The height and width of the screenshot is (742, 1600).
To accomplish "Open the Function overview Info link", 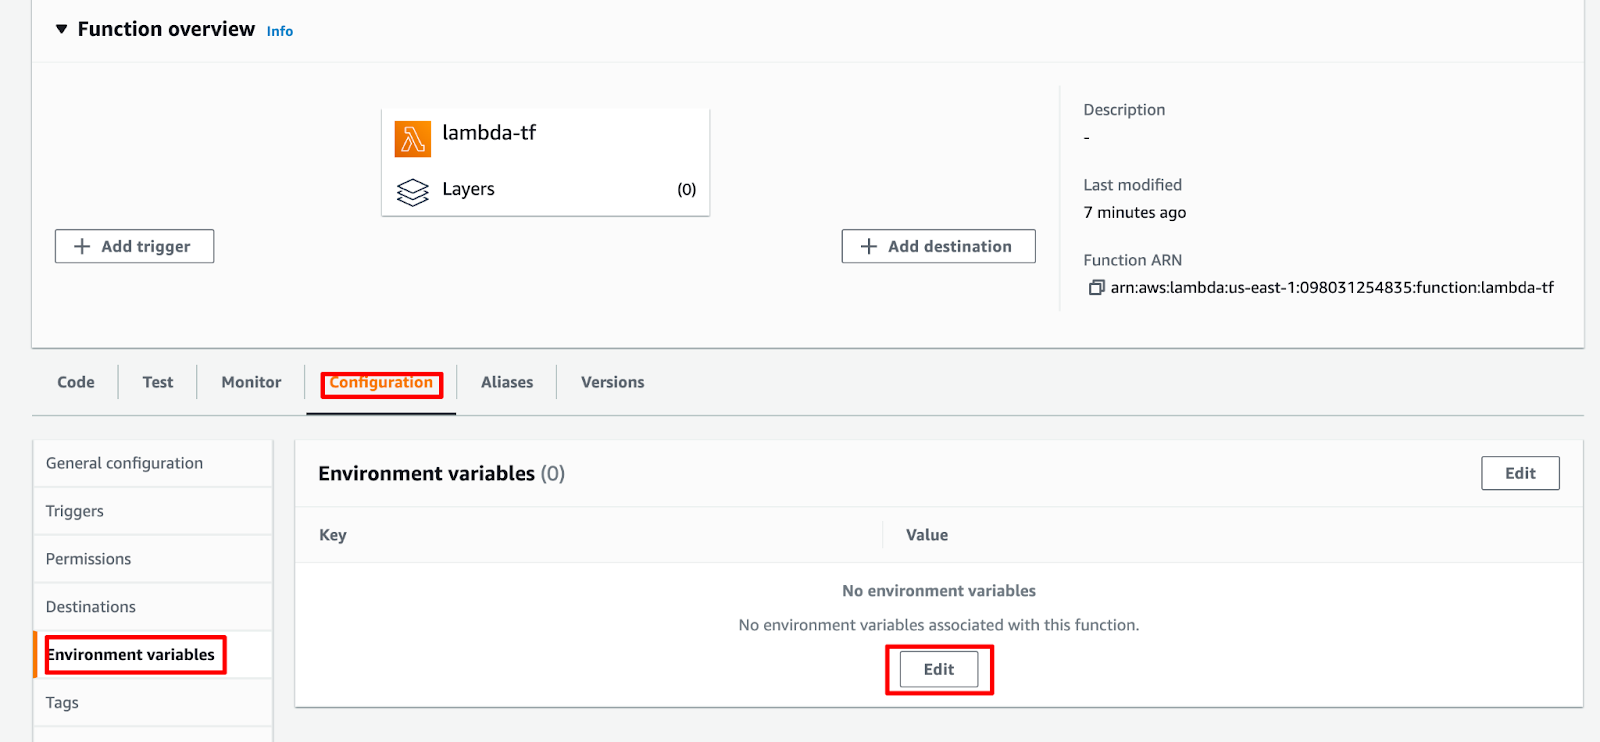I will coord(280,31).
